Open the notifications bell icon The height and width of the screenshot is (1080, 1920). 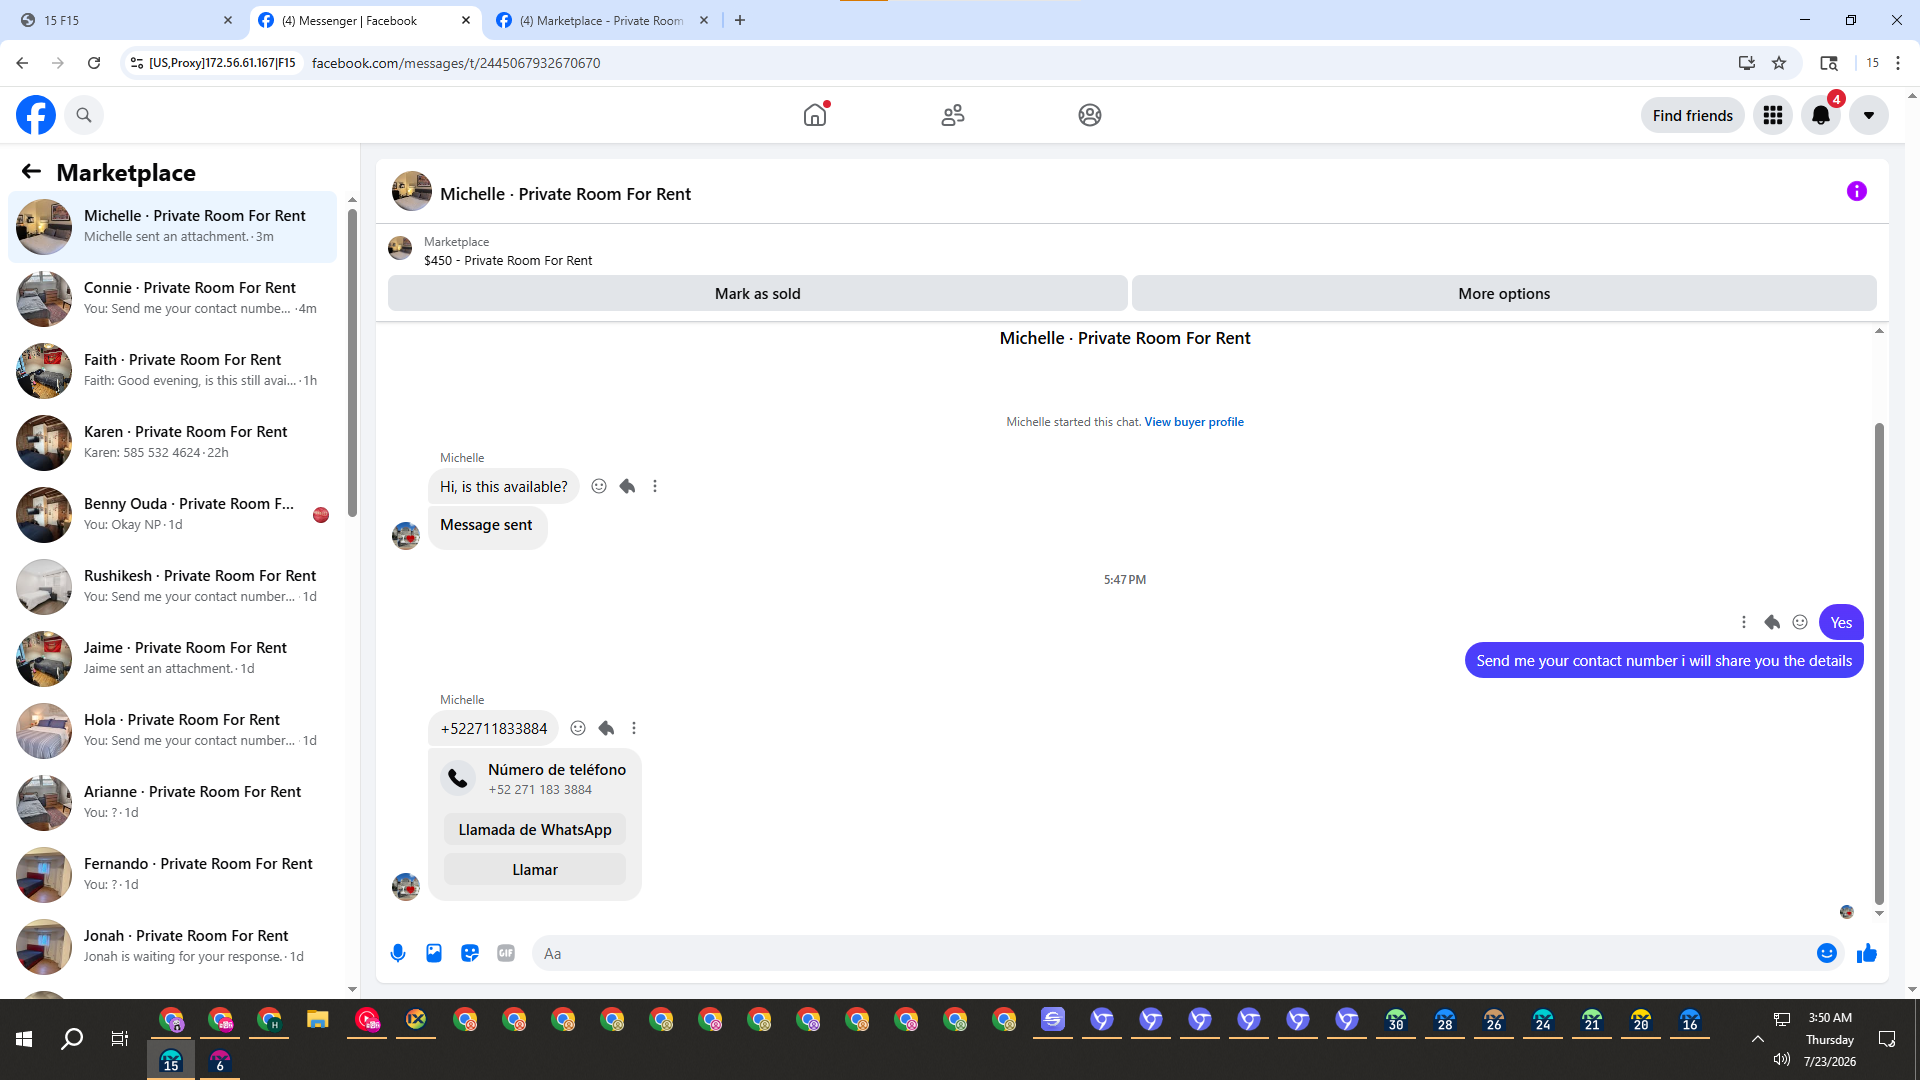[x=1821, y=115]
